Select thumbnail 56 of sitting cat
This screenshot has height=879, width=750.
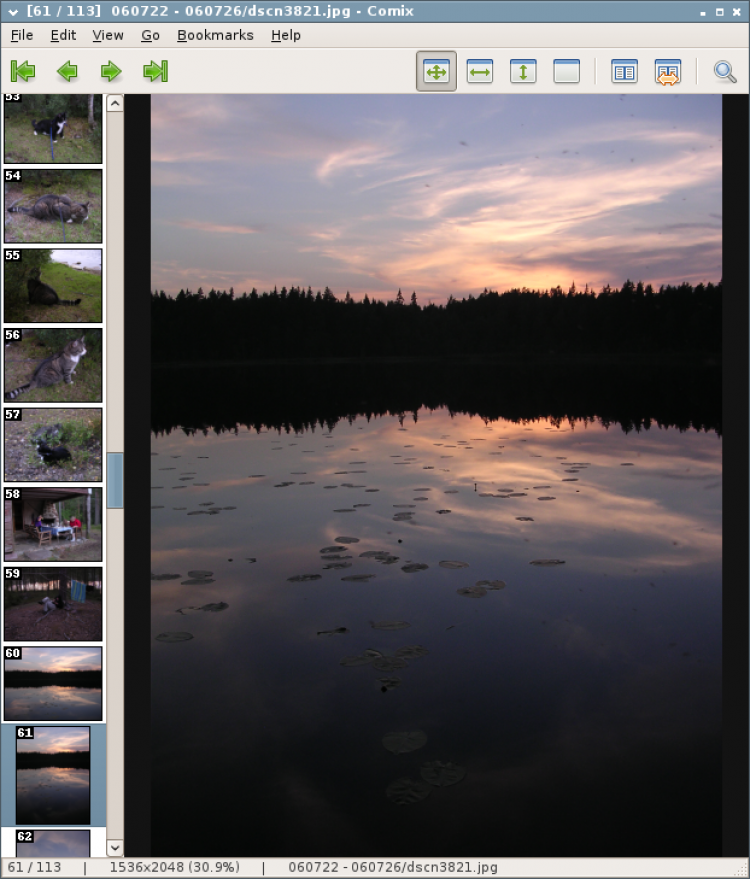pyautogui.click(x=53, y=365)
